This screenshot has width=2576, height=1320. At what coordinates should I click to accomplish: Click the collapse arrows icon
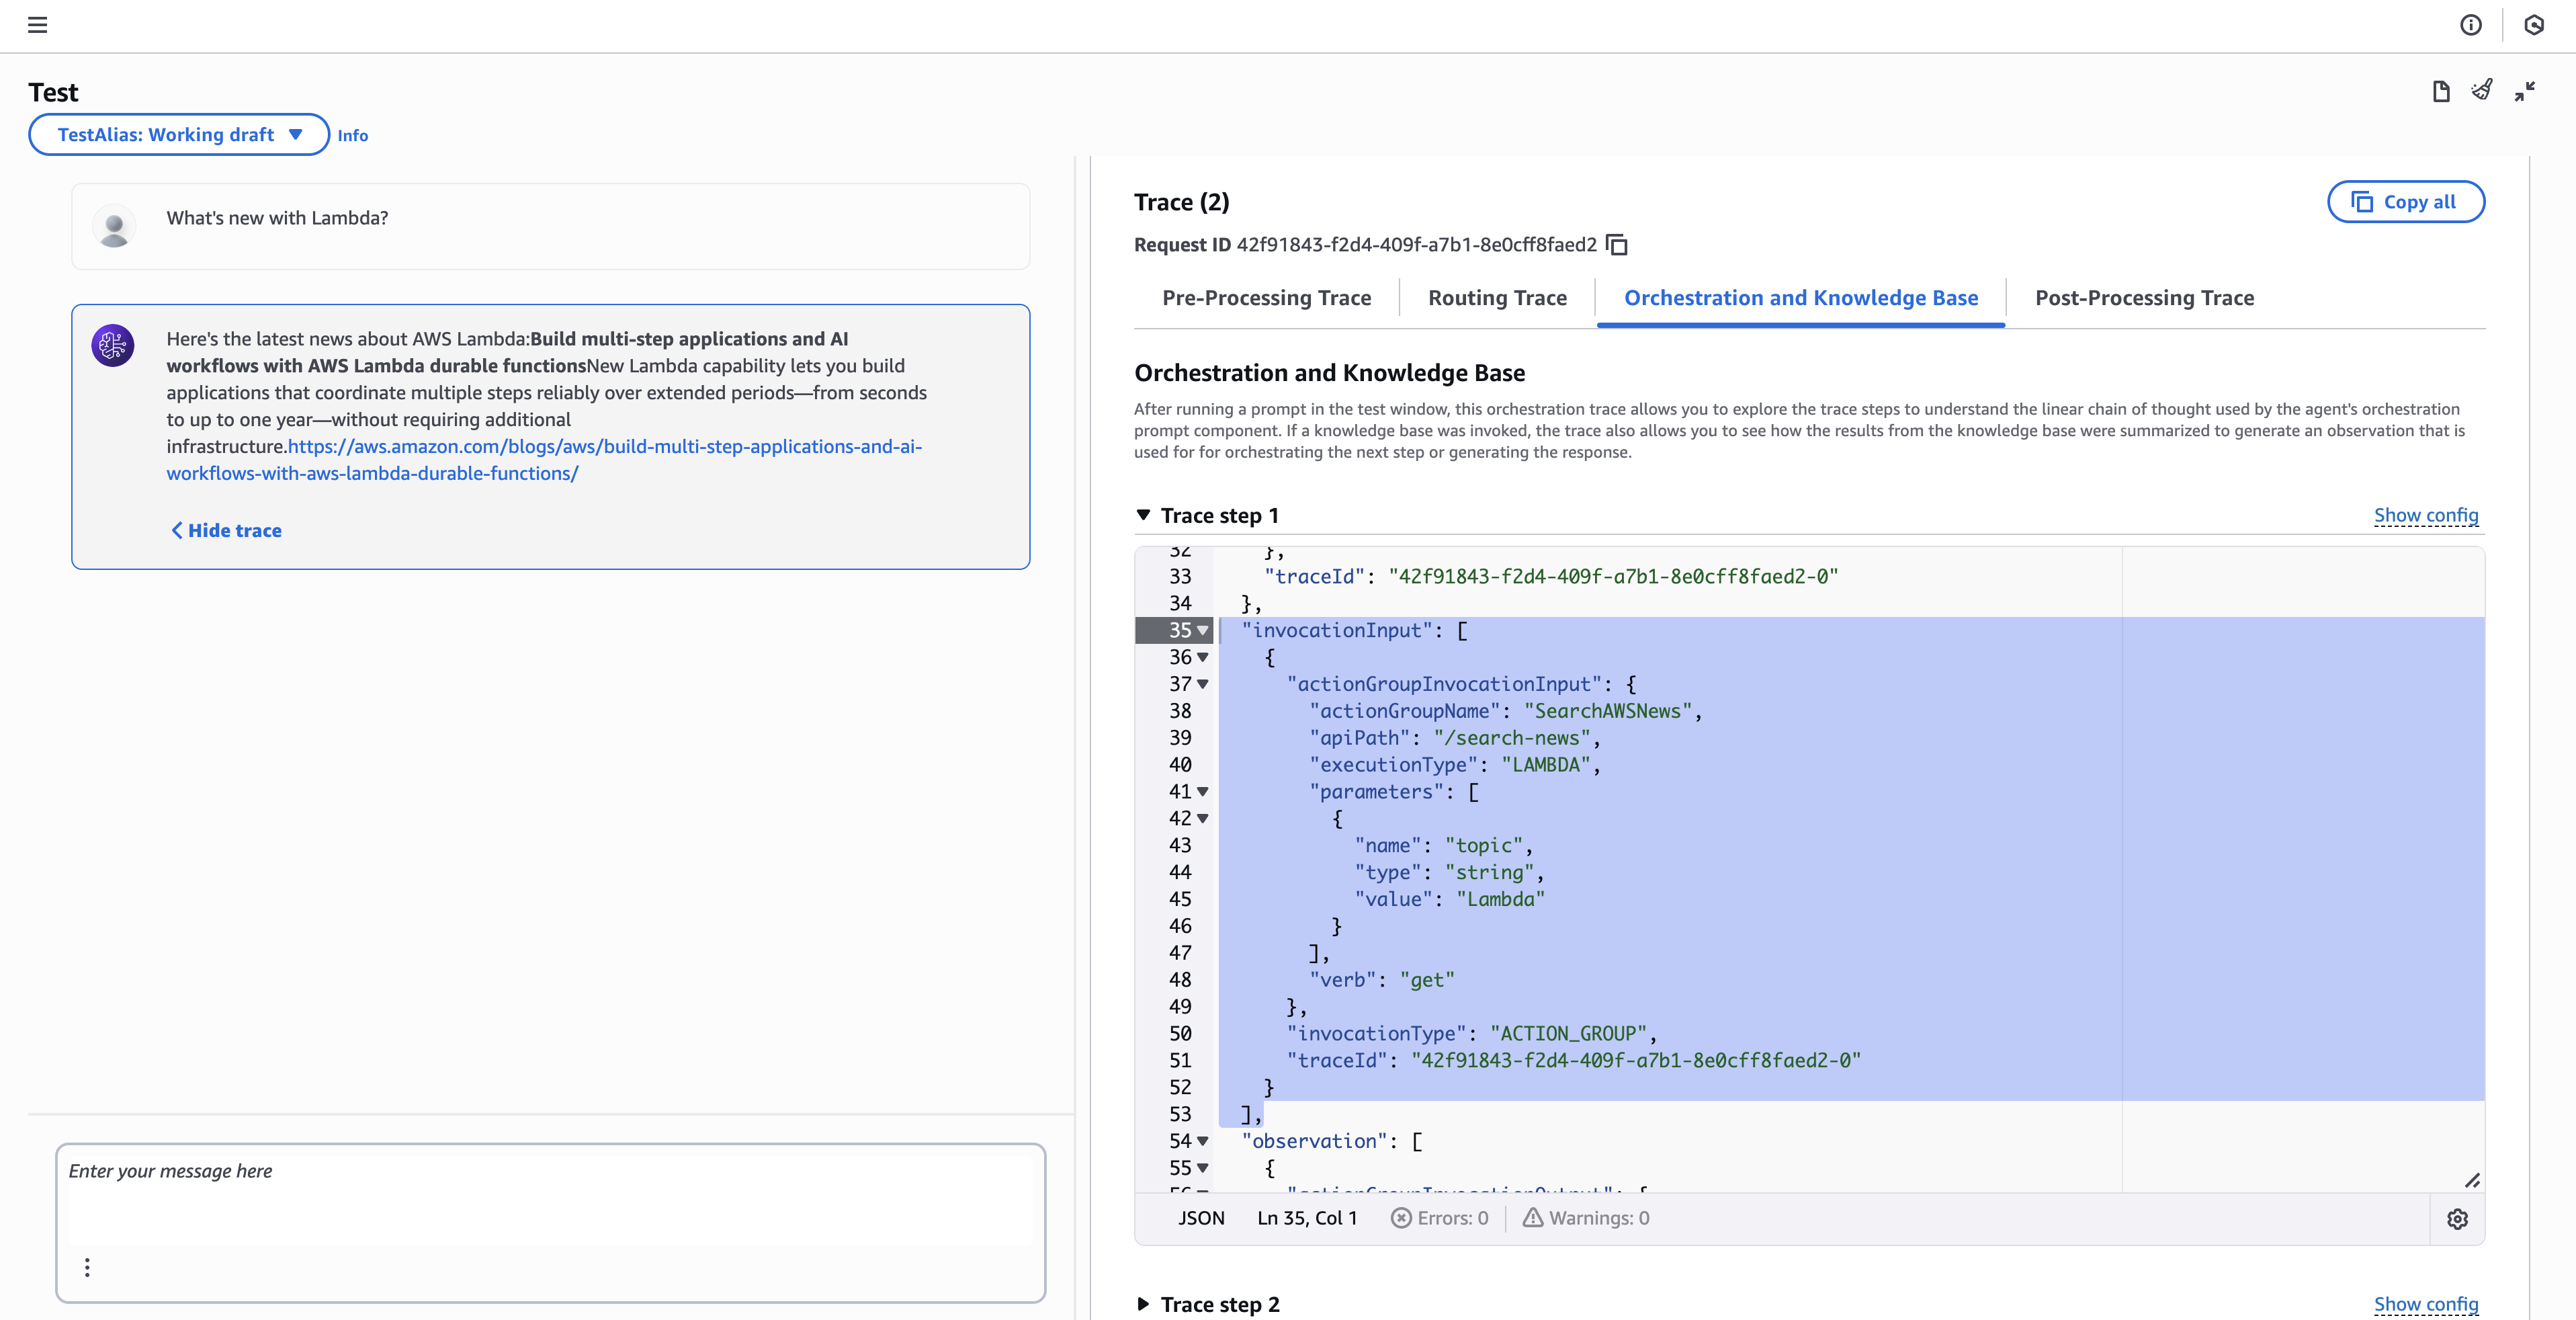coord(2524,92)
